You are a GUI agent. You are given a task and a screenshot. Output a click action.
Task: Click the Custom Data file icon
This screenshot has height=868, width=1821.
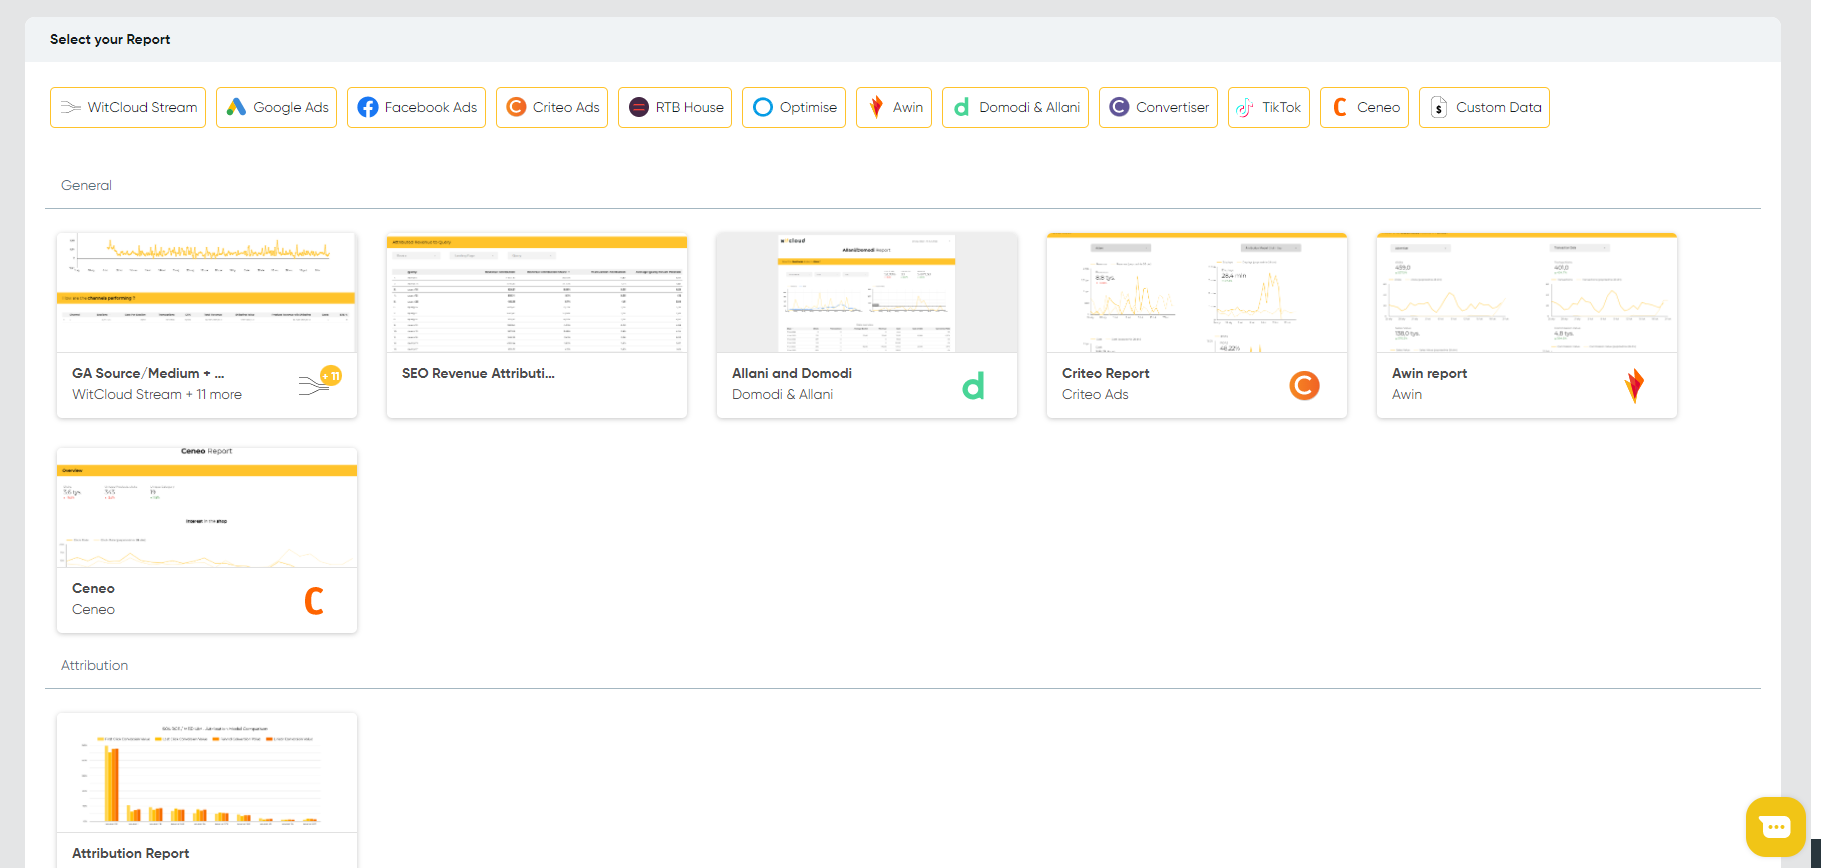[x=1438, y=107]
